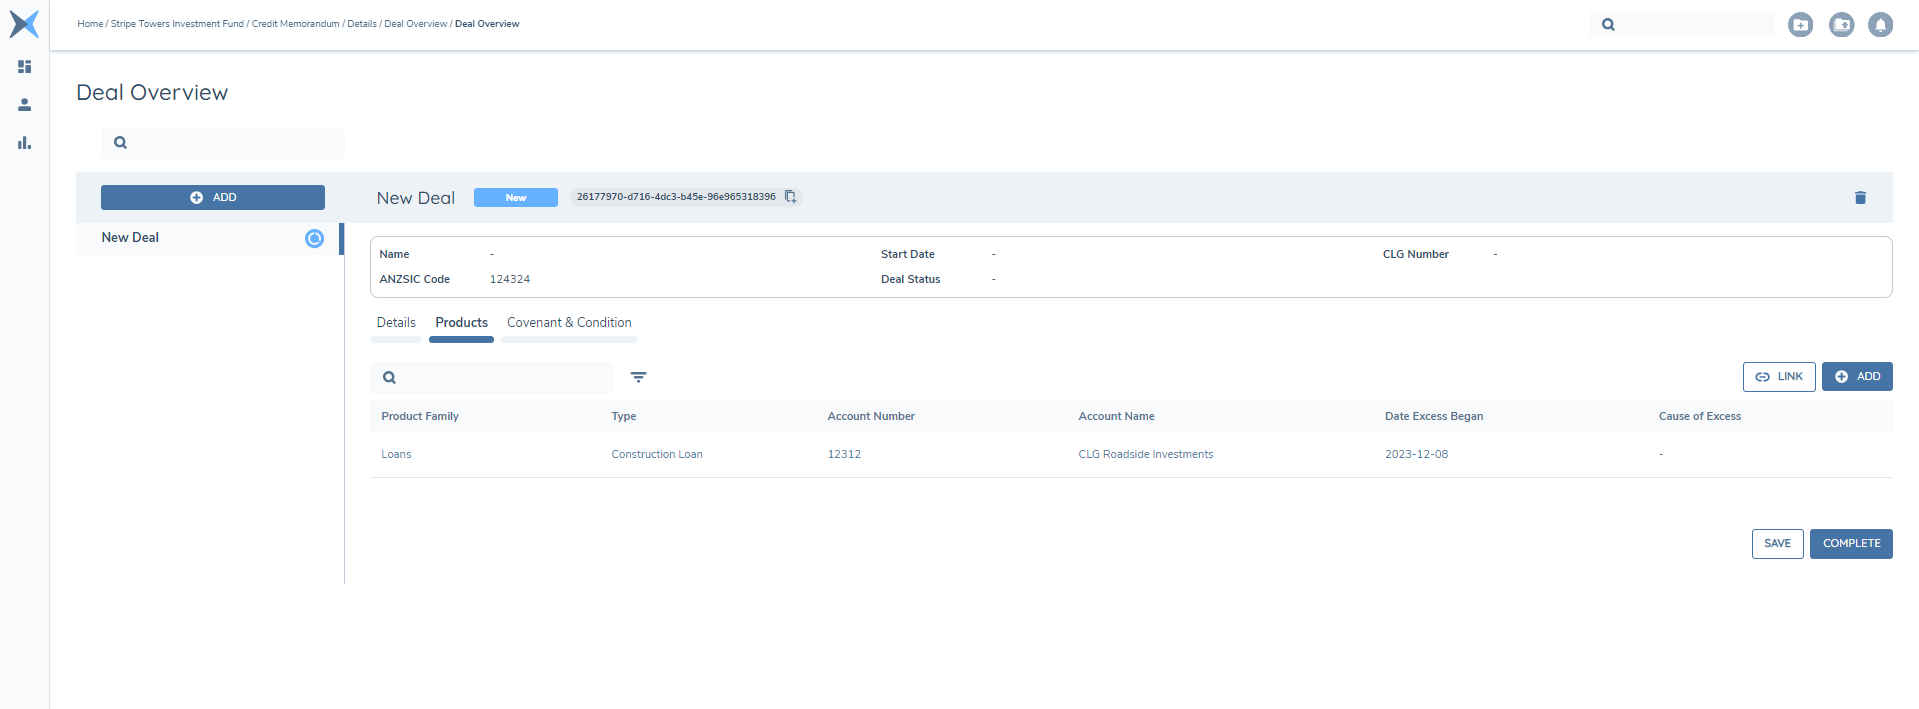Copy the deal ID to clipboard
The height and width of the screenshot is (709, 1919).
(790, 197)
